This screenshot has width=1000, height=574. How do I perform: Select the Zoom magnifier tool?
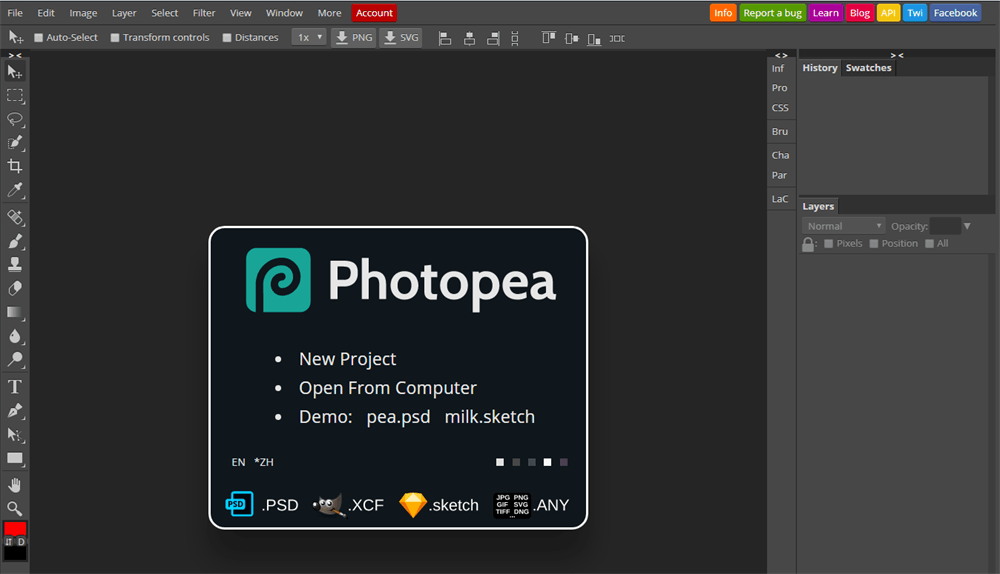pos(15,508)
